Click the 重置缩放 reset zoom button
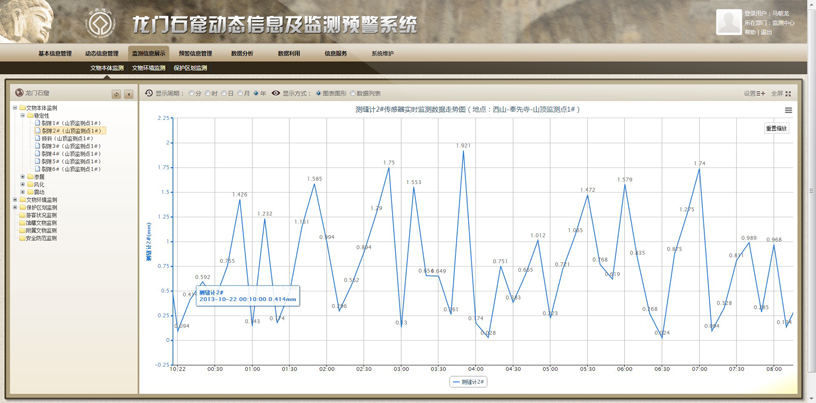The image size is (816, 403). (x=776, y=128)
